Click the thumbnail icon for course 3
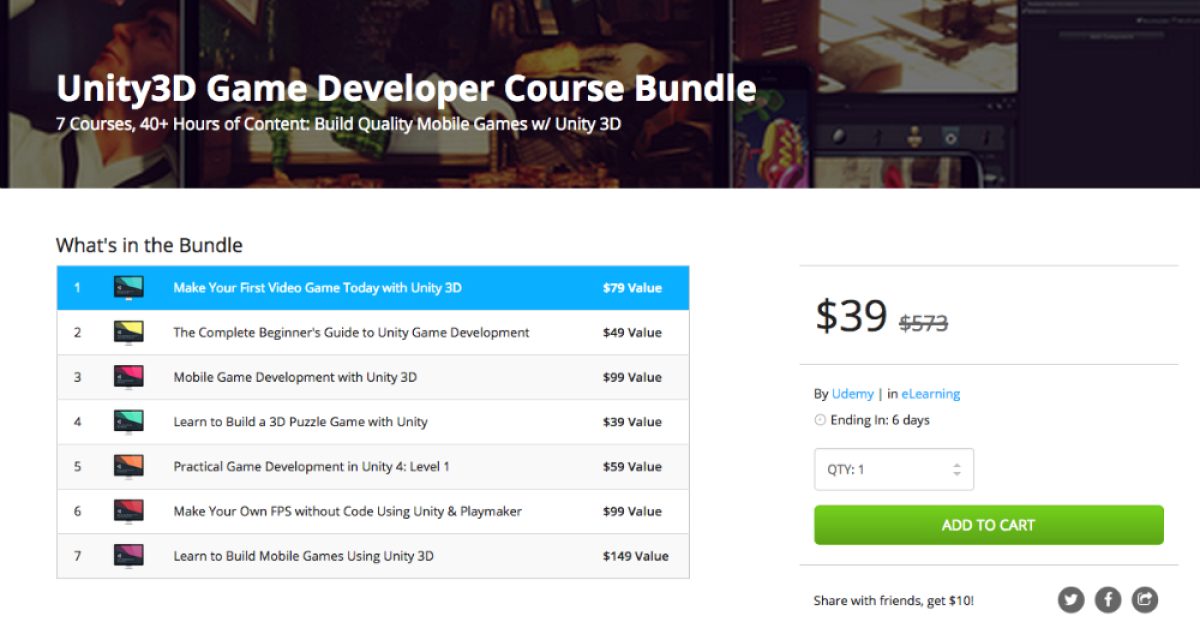This screenshot has height=628, width=1200. 128,378
